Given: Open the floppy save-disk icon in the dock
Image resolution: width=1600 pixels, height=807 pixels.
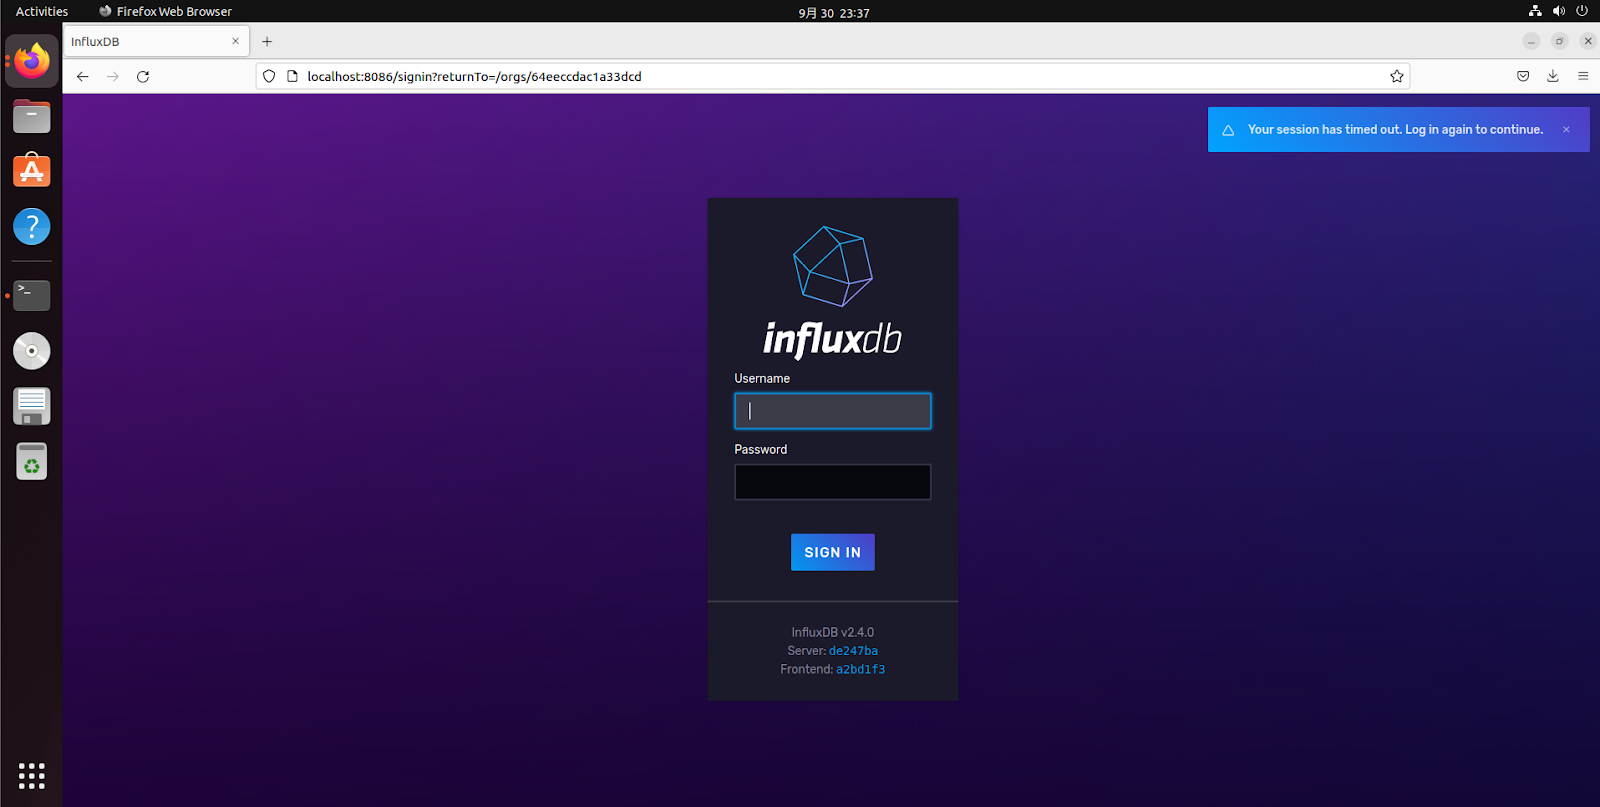Looking at the screenshot, I should tap(32, 406).
